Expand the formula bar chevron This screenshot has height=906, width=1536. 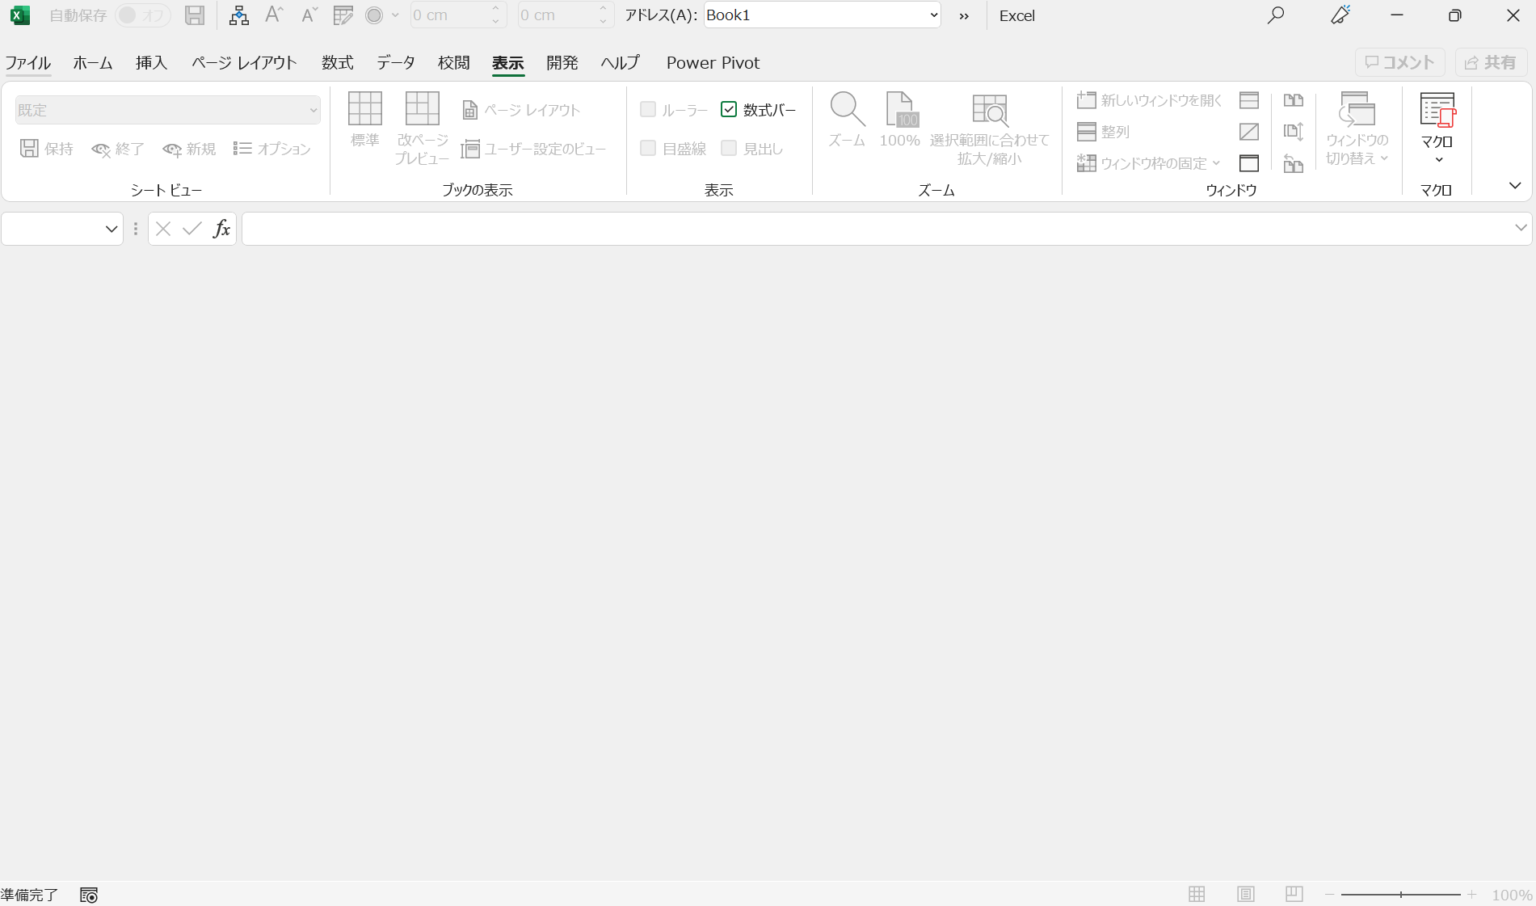coord(1521,228)
